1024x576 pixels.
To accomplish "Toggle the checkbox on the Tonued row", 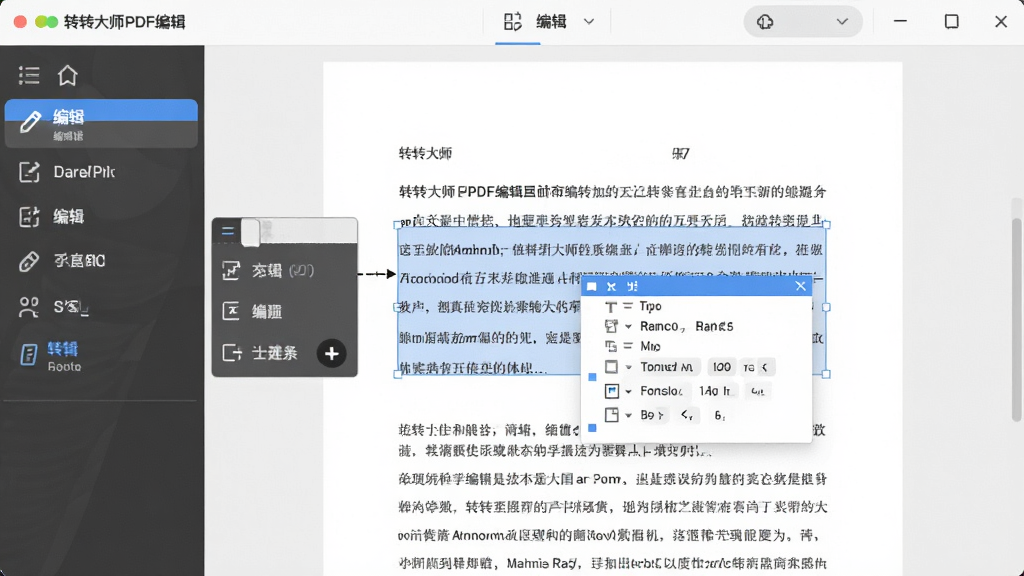I will click(x=611, y=367).
